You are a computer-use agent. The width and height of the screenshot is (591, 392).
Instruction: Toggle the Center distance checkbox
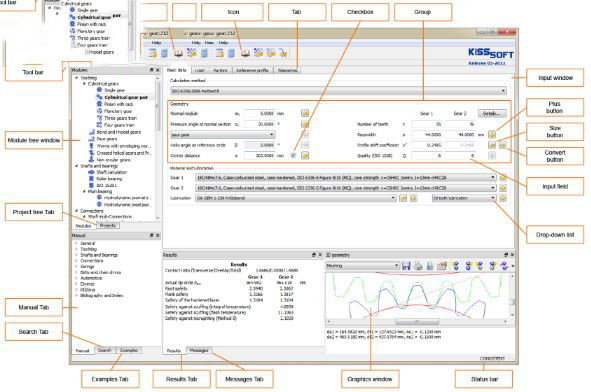click(293, 155)
